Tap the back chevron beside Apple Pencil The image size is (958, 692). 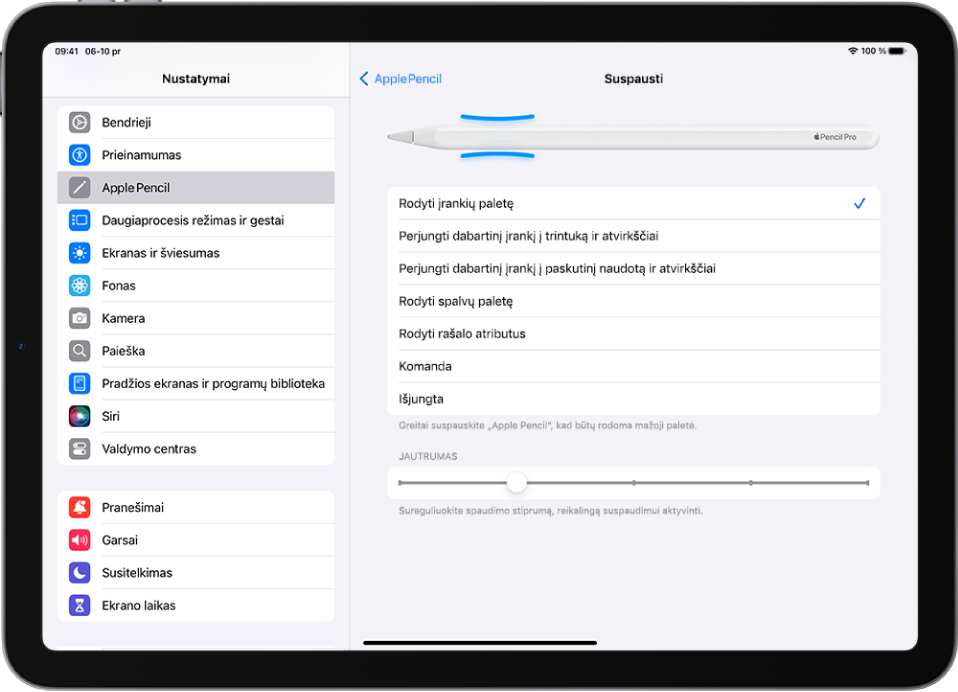pos(364,79)
